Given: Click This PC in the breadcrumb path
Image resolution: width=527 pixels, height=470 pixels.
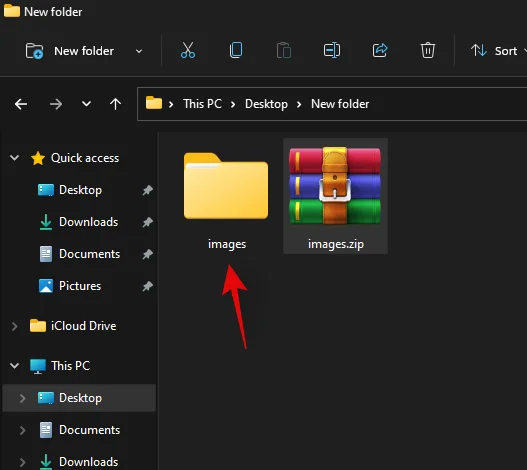Looking at the screenshot, I should click(202, 104).
